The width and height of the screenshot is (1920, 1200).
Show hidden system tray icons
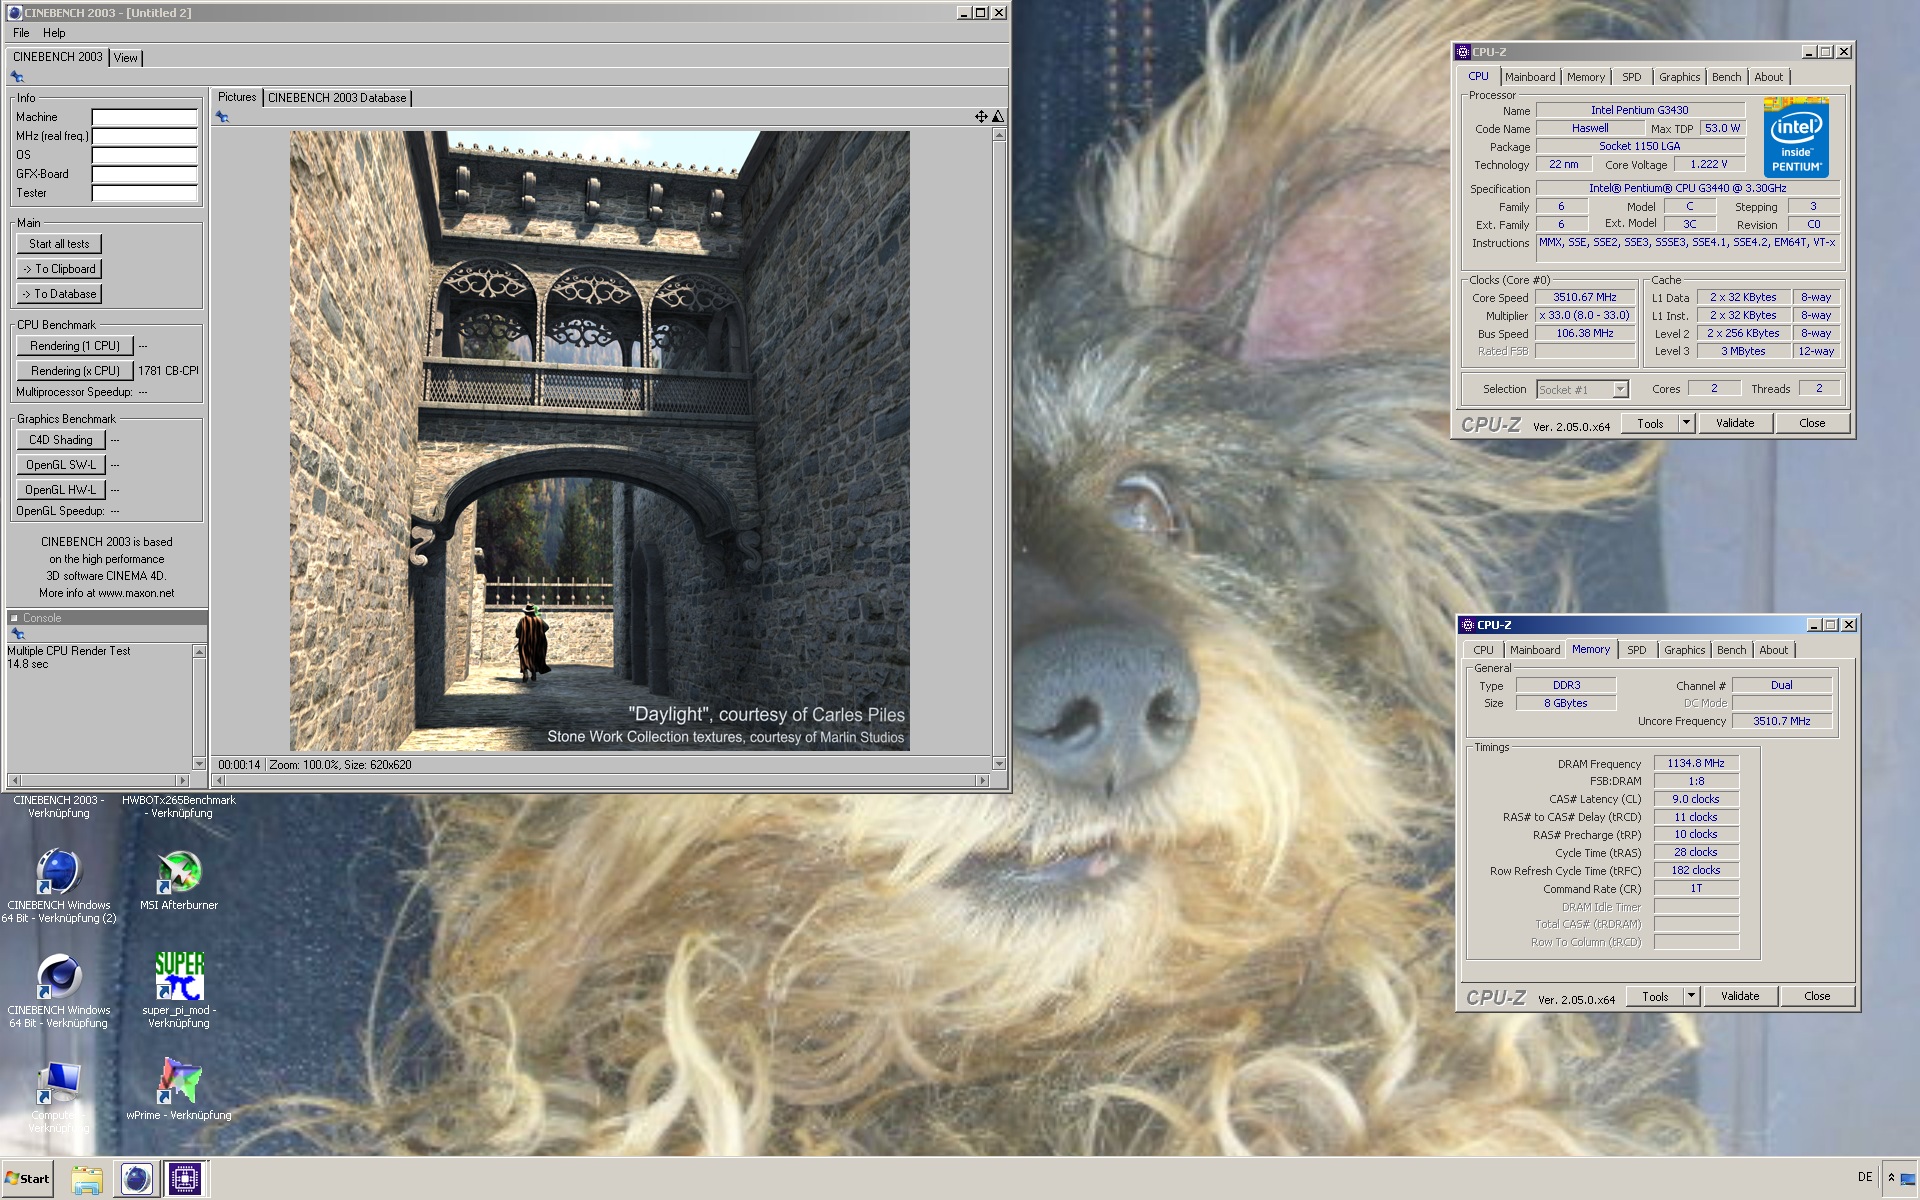point(1891,1178)
